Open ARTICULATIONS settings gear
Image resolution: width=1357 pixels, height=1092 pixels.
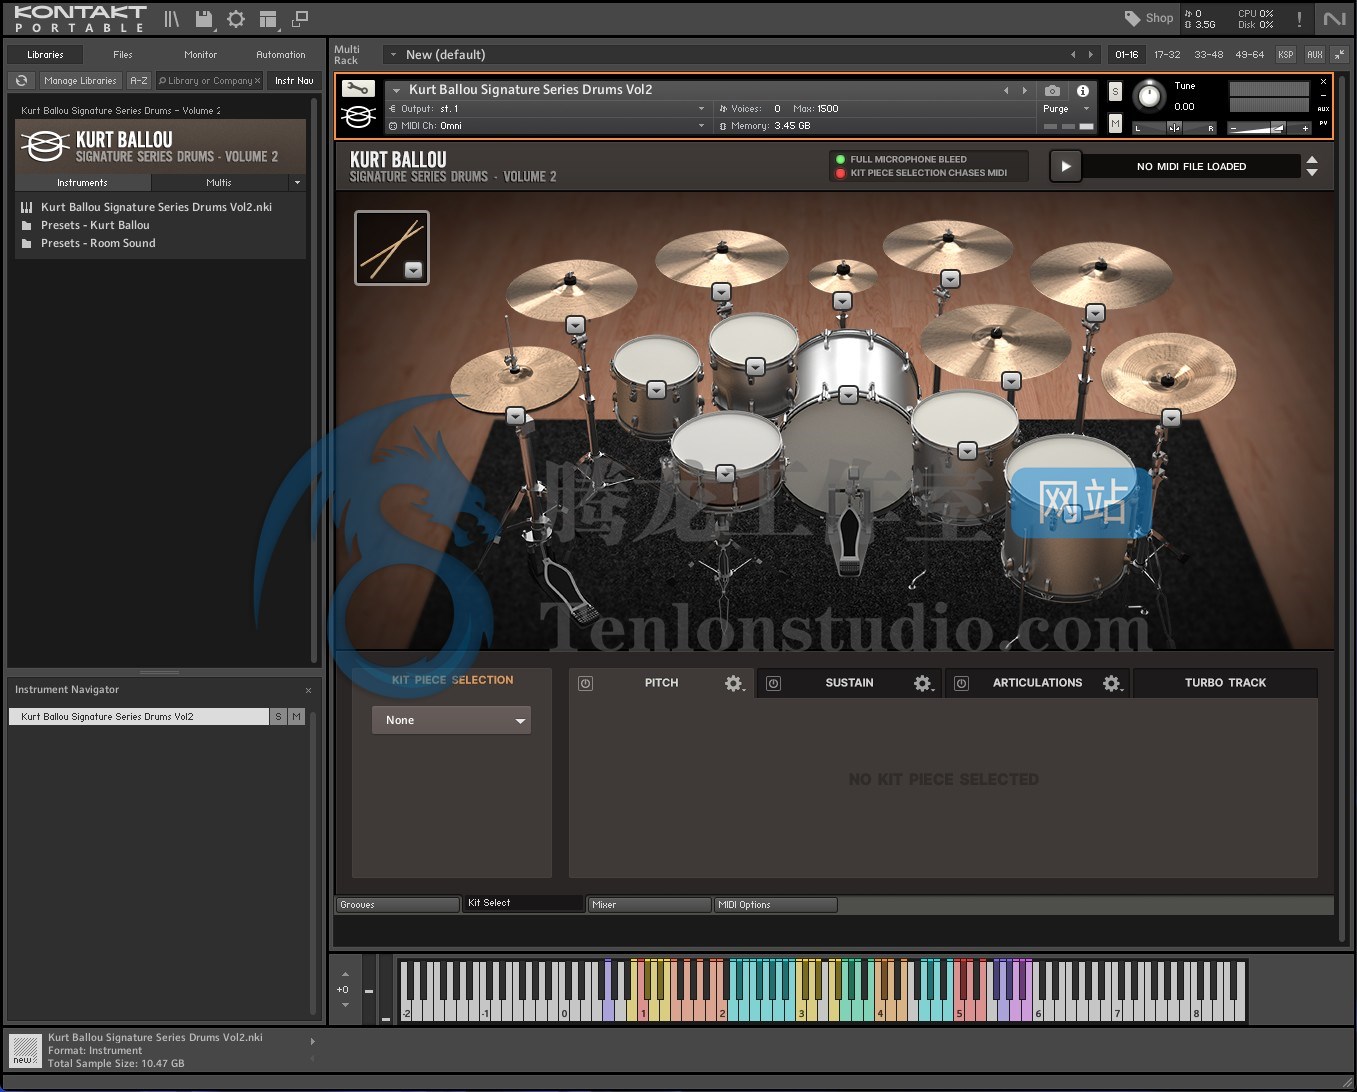pos(1112,683)
